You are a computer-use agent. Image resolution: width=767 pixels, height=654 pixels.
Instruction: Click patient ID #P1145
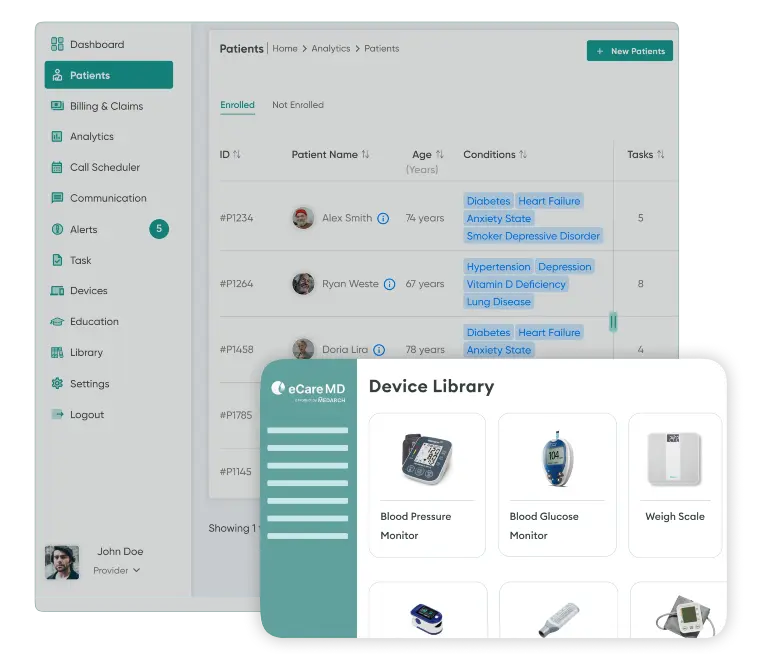click(235, 472)
